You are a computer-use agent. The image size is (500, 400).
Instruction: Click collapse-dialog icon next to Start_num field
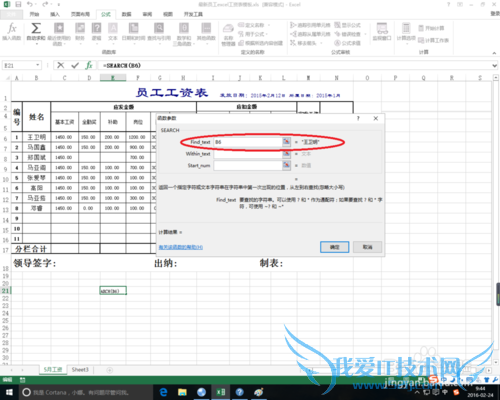(286, 165)
